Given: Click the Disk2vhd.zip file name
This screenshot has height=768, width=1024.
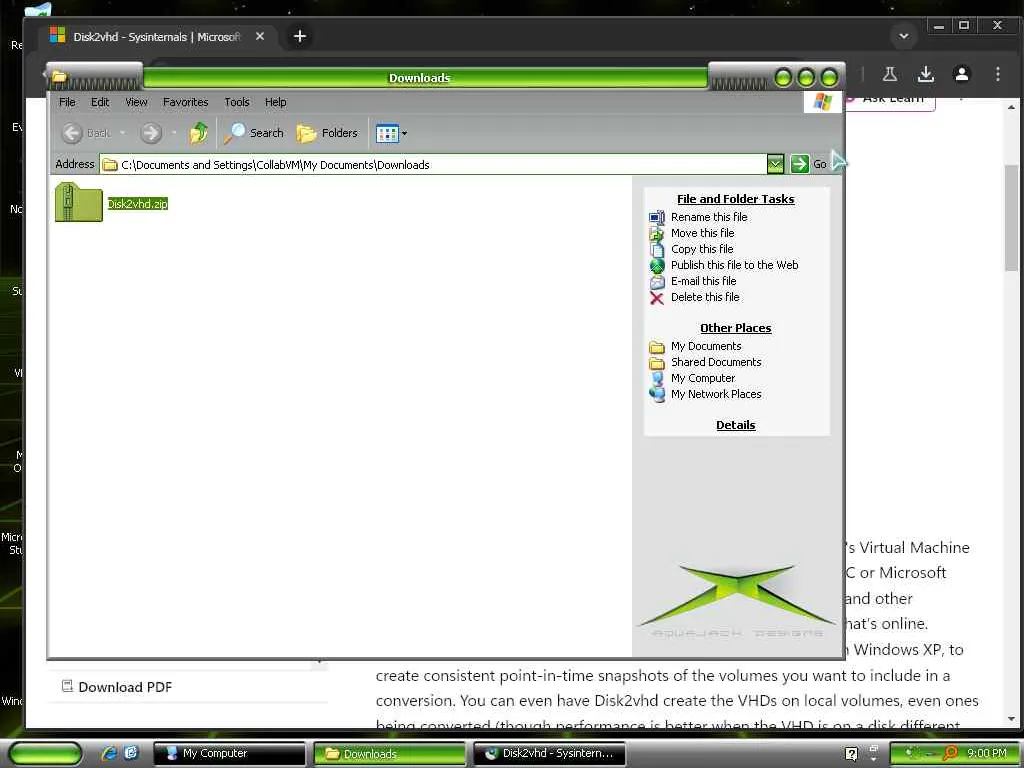Looking at the screenshot, I should tap(138, 204).
